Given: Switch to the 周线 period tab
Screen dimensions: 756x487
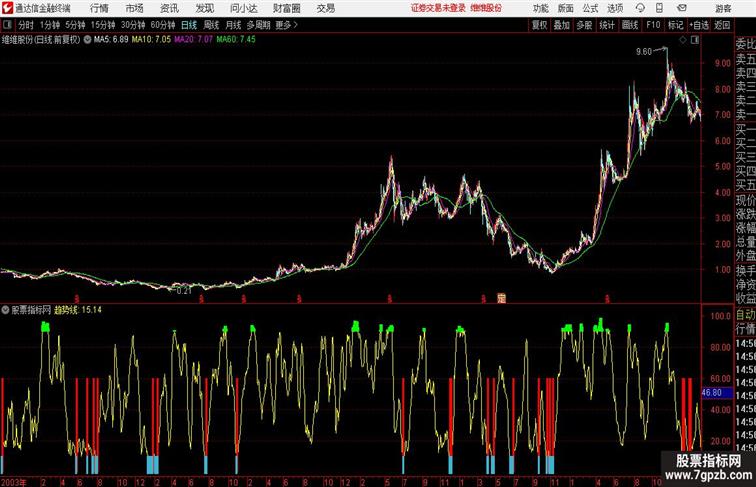Looking at the screenshot, I should click(211, 25).
